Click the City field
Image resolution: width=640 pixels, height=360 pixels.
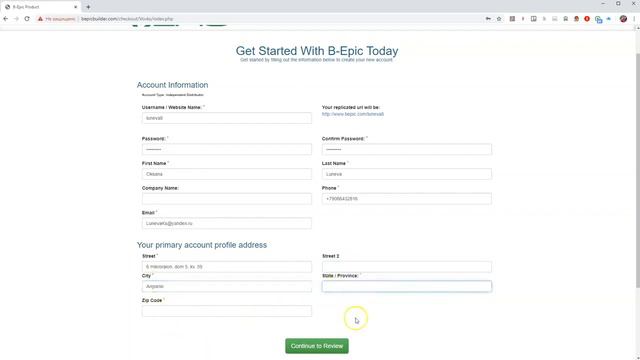[227, 286]
